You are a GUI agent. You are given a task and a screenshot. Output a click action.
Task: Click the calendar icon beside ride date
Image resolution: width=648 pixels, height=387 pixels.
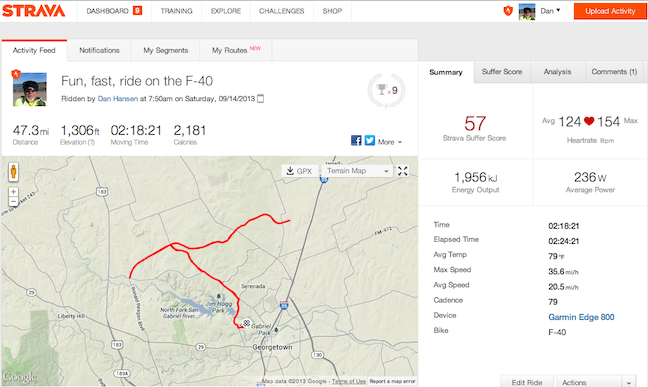pos(260,99)
